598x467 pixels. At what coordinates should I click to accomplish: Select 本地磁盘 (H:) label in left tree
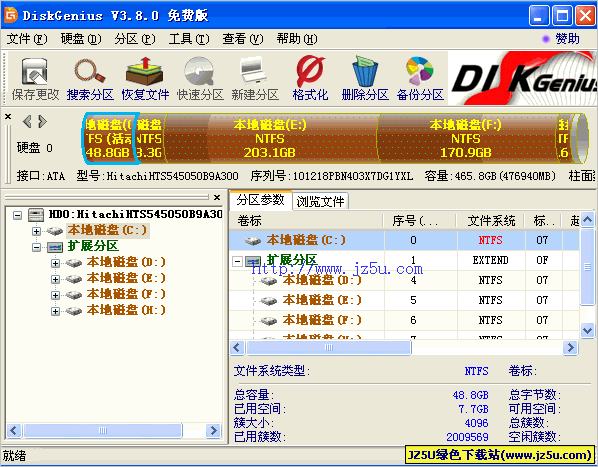(126, 310)
